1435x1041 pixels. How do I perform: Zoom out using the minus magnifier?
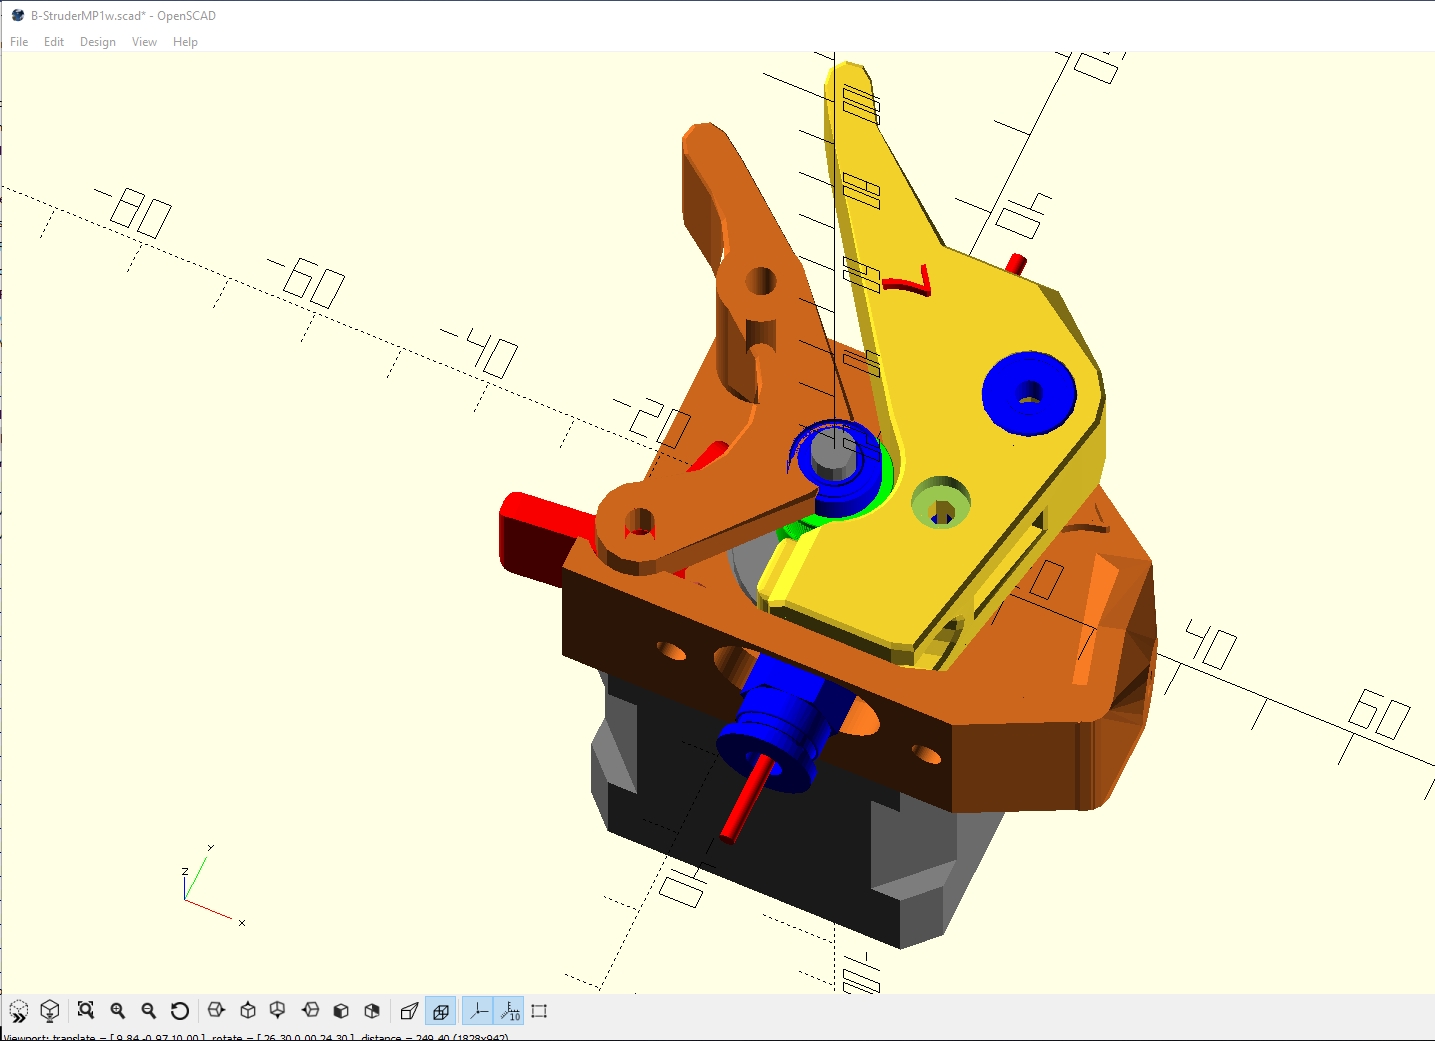tap(149, 1011)
